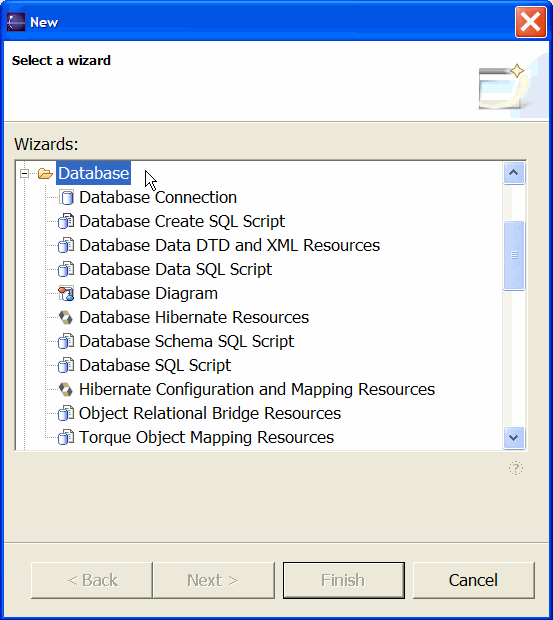This screenshot has width=553, height=620.
Task: Select Database Data SQL Script wizard
Action: (x=176, y=269)
